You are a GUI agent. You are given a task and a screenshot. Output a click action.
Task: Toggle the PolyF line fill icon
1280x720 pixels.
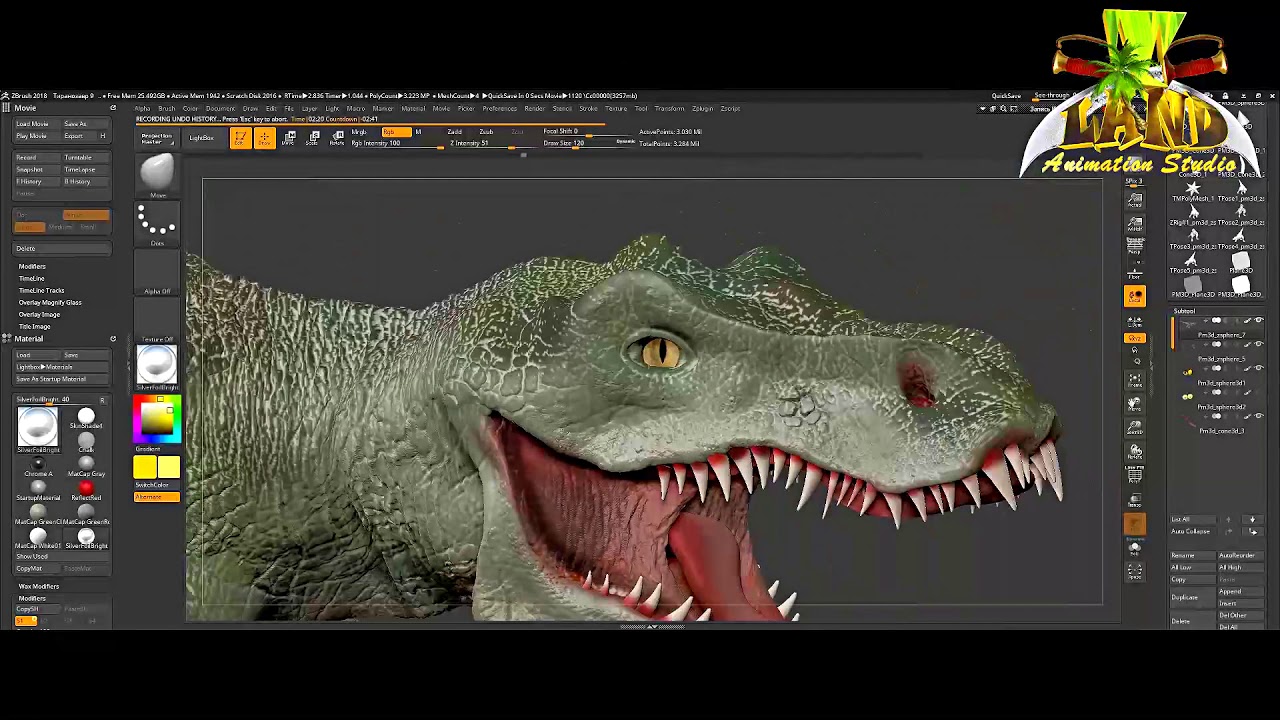click(x=1135, y=476)
